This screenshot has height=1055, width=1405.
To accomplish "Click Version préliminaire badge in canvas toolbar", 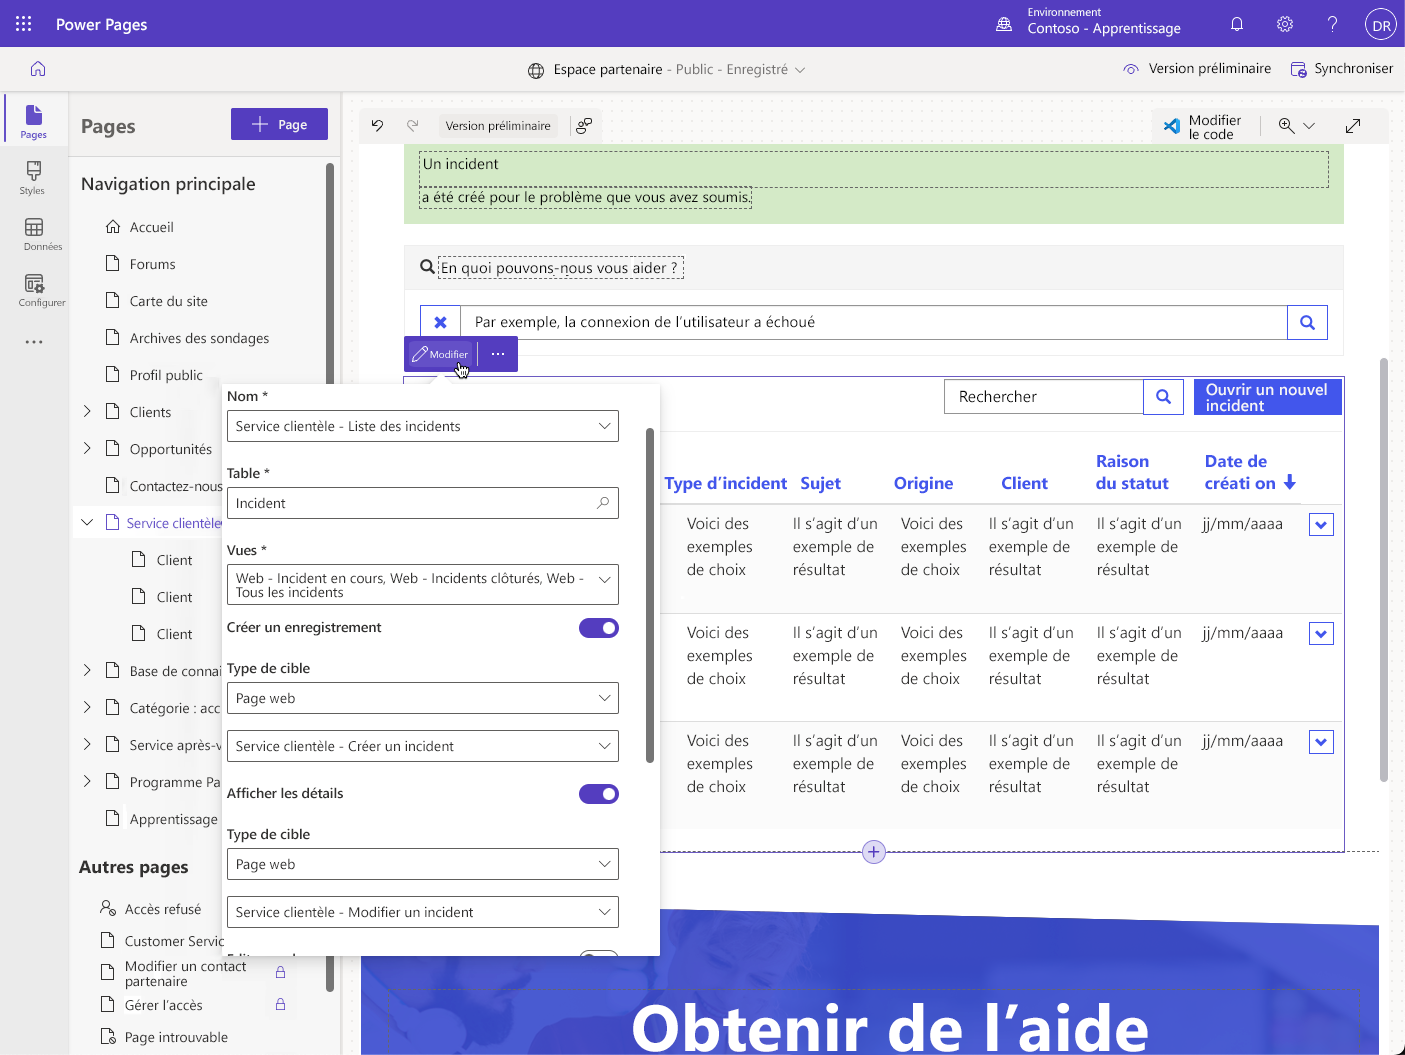I will coord(498,125).
